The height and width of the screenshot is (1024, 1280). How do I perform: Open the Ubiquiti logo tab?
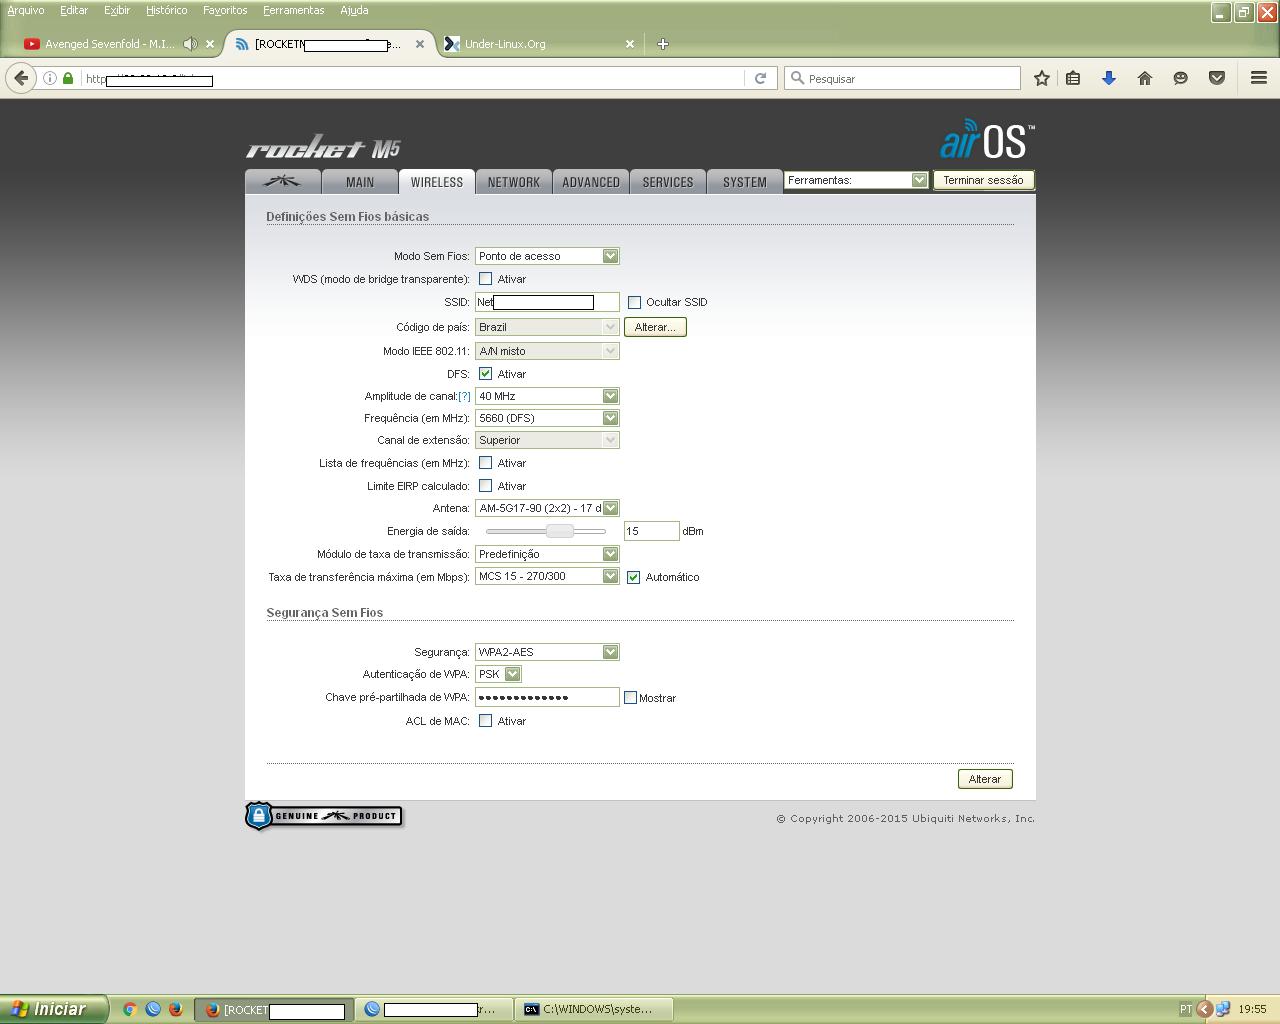[x=283, y=181]
